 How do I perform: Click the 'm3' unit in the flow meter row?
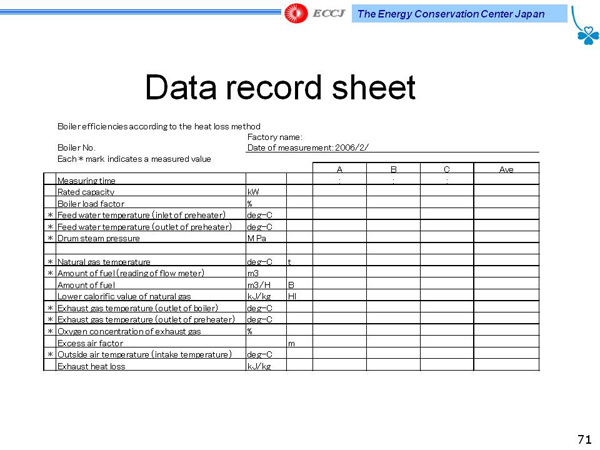[x=253, y=273]
